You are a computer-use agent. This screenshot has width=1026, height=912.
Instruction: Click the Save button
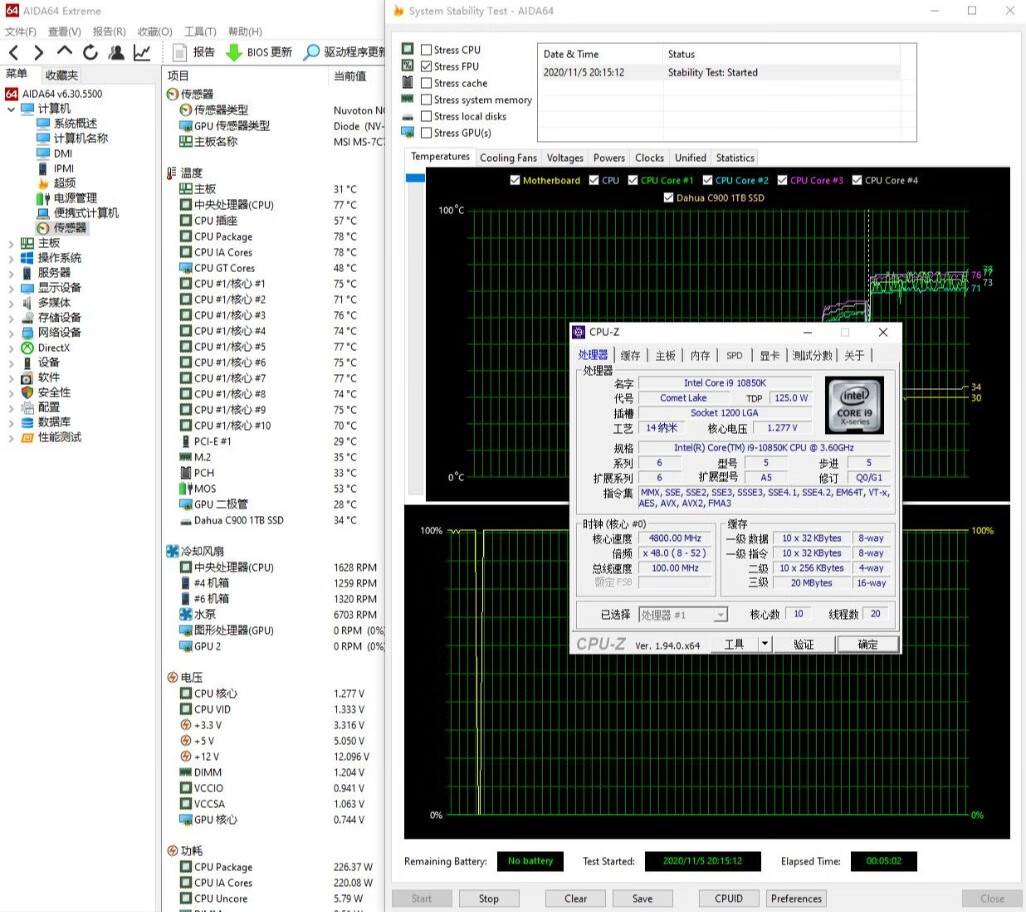click(x=642, y=898)
